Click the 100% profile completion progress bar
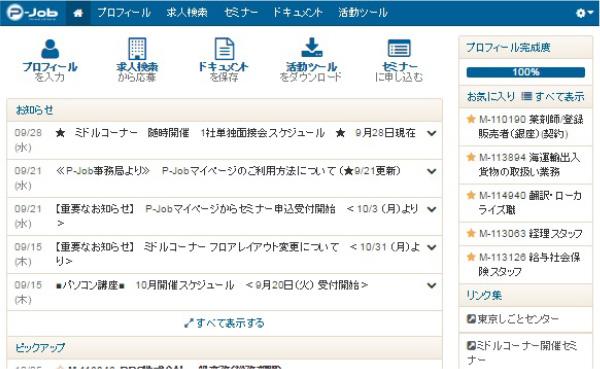 click(x=525, y=72)
